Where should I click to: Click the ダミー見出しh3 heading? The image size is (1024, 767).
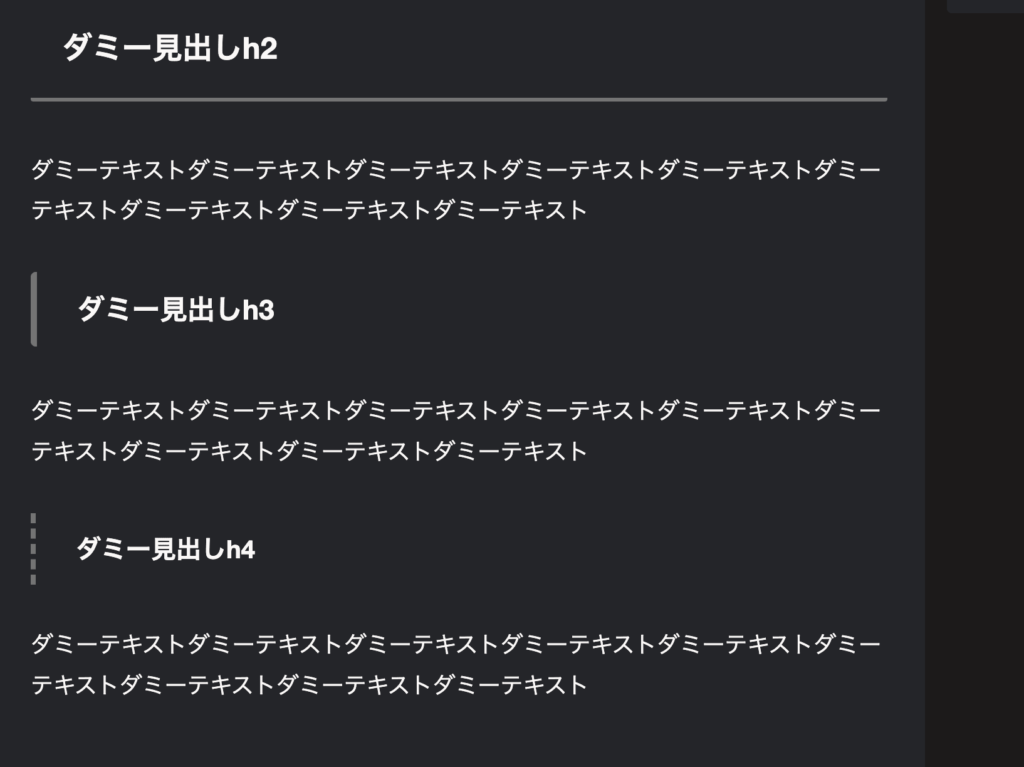(x=176, y=309)
